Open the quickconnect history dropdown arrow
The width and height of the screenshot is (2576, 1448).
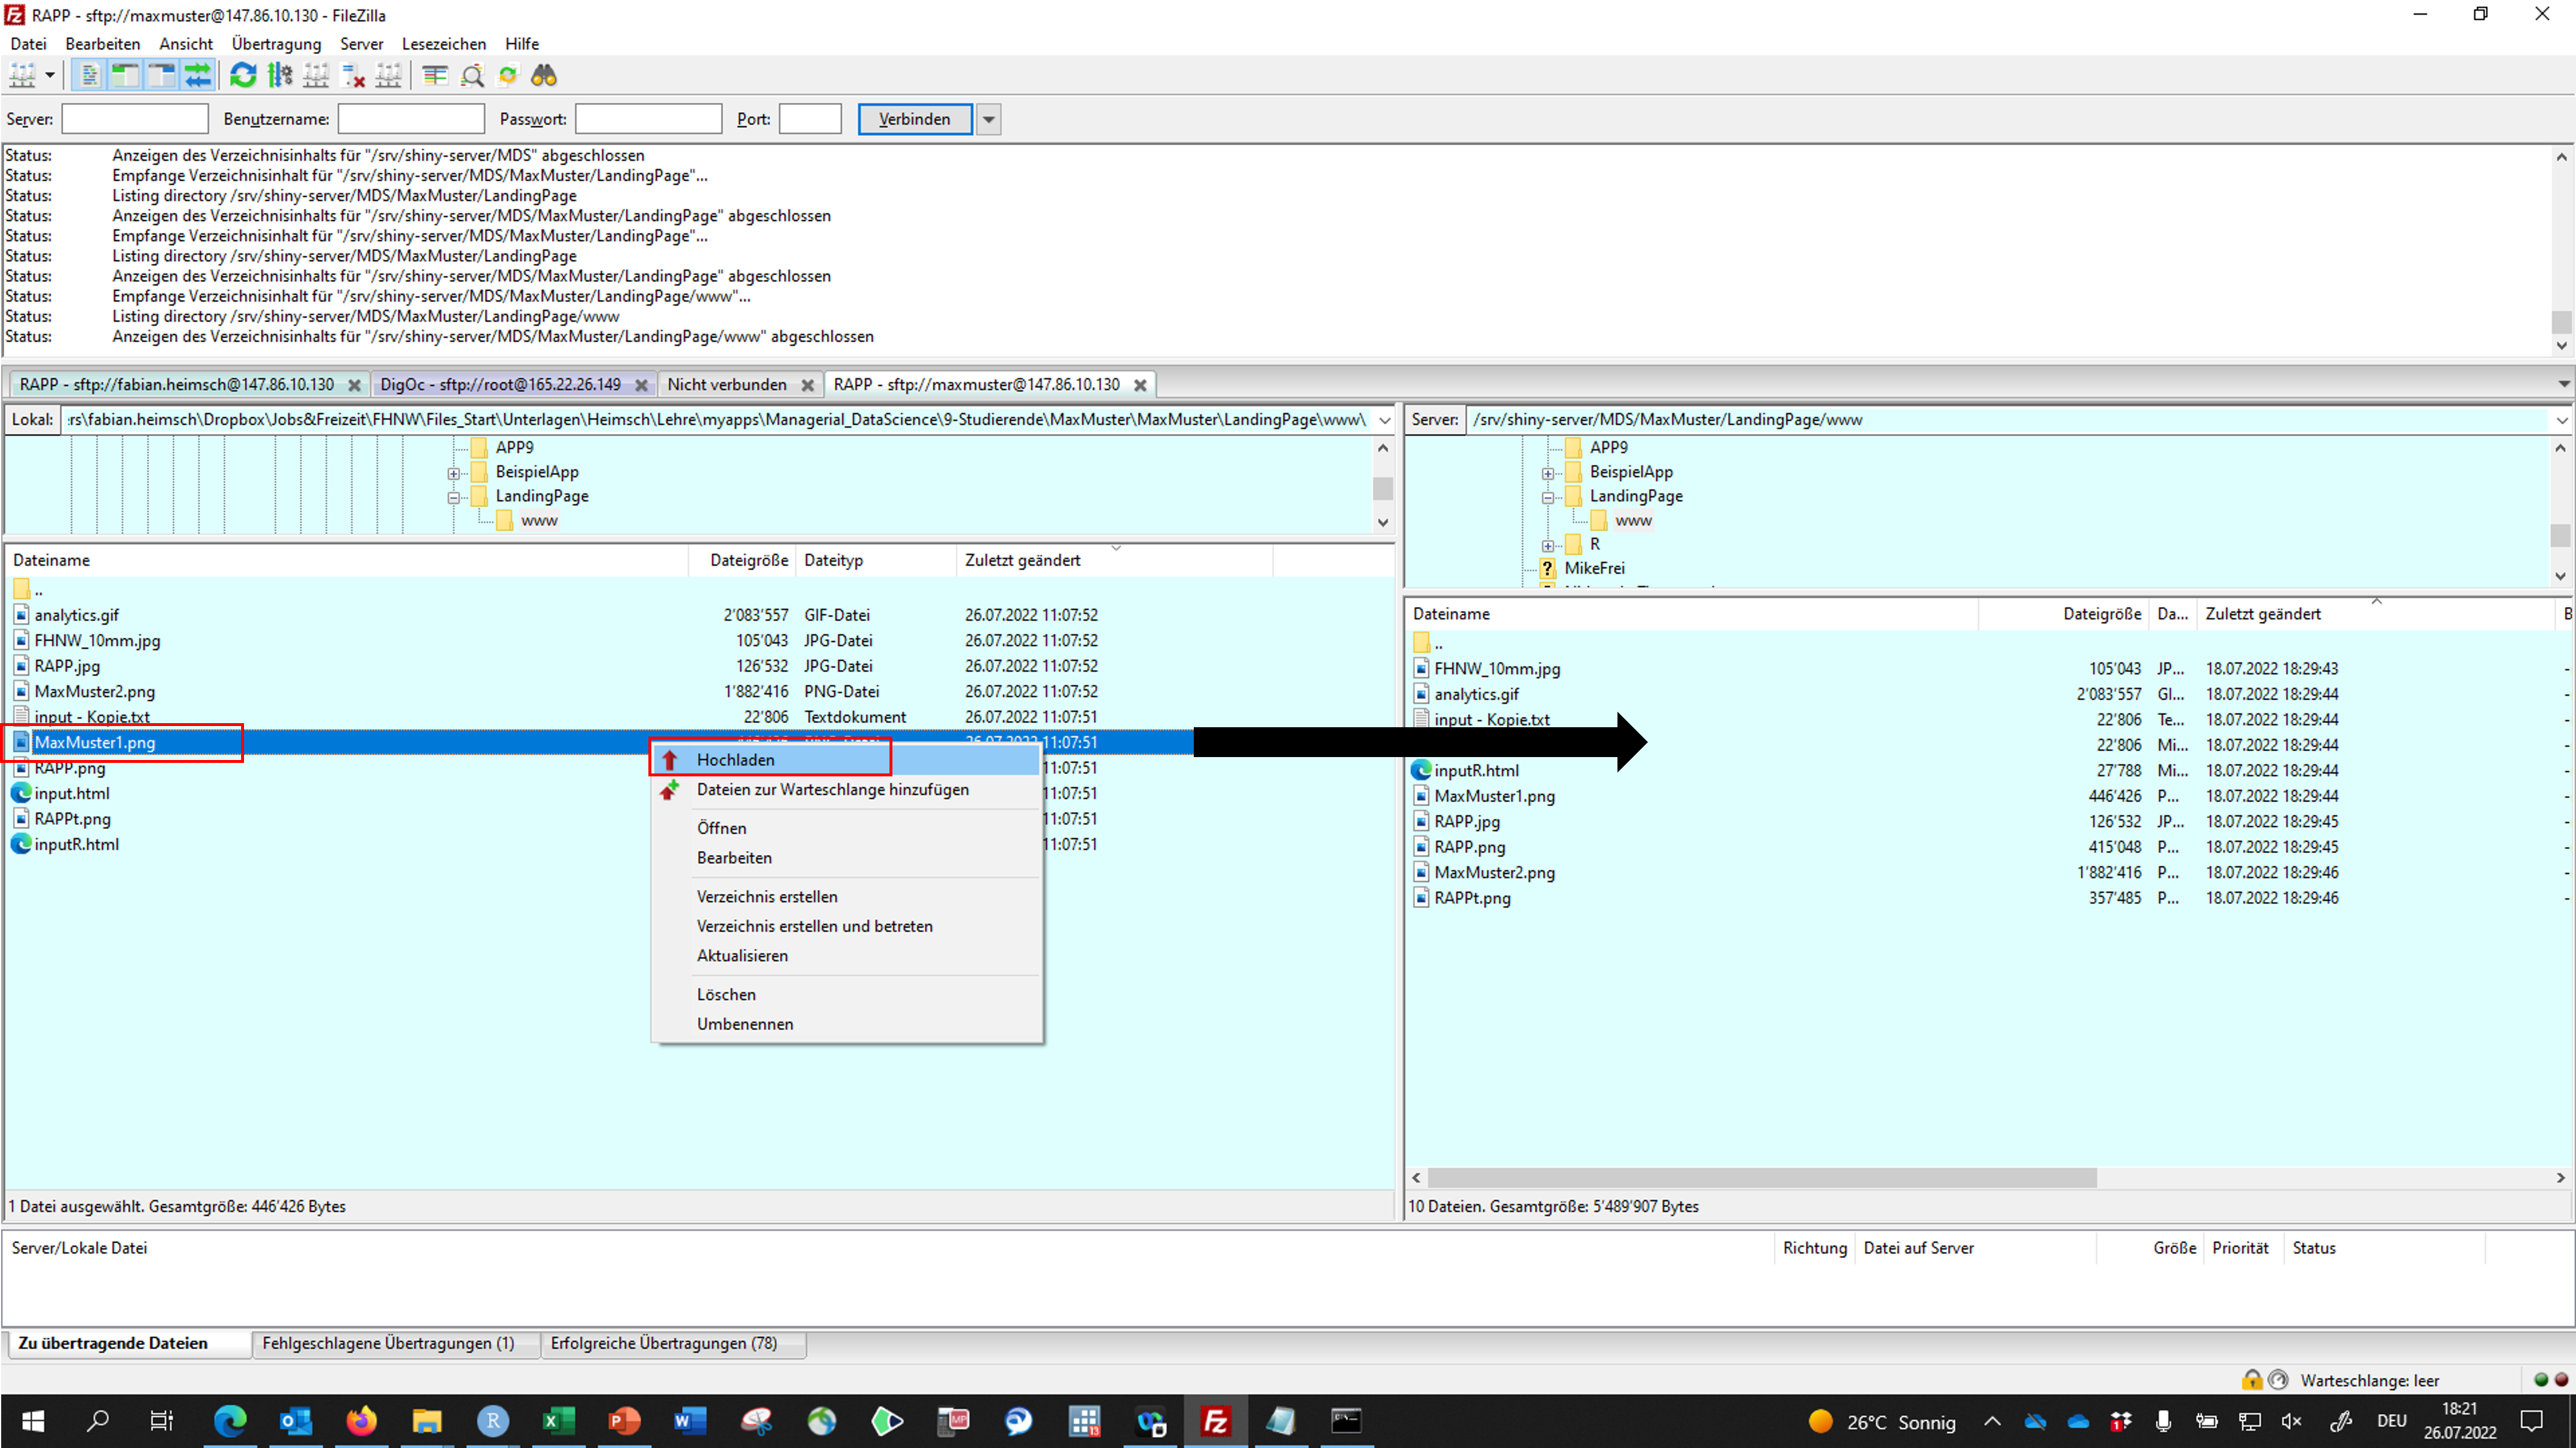click(x=988, y=119)
